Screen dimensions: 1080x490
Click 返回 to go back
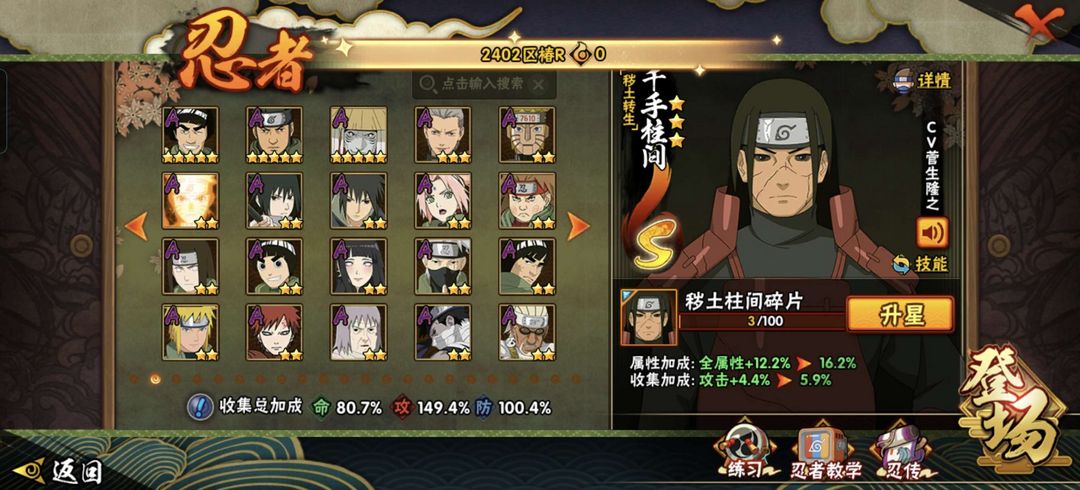click(59, 471)
